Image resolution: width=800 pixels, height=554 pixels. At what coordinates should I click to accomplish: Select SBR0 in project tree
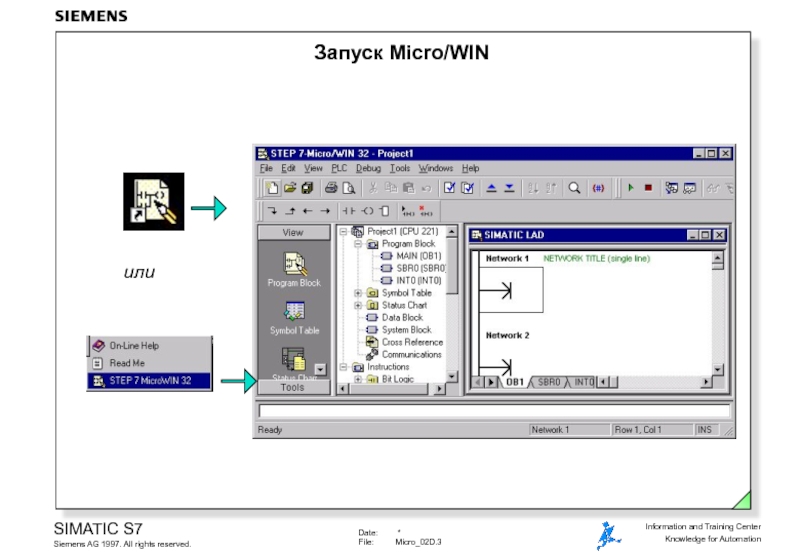pyautogui.click(x=413, y=268)
